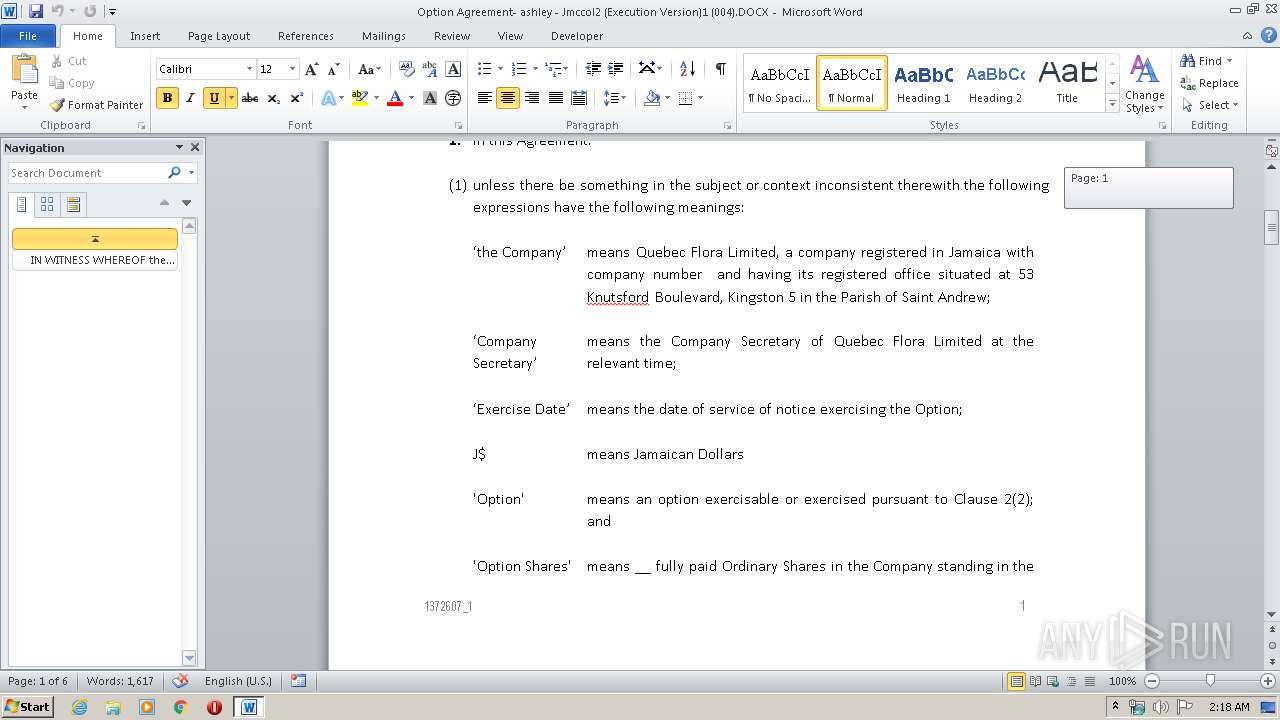The height and width of the screenshot is (720, 1280).
Task: Switch to Page Layout tab
Action: click(x=219, y=36)
